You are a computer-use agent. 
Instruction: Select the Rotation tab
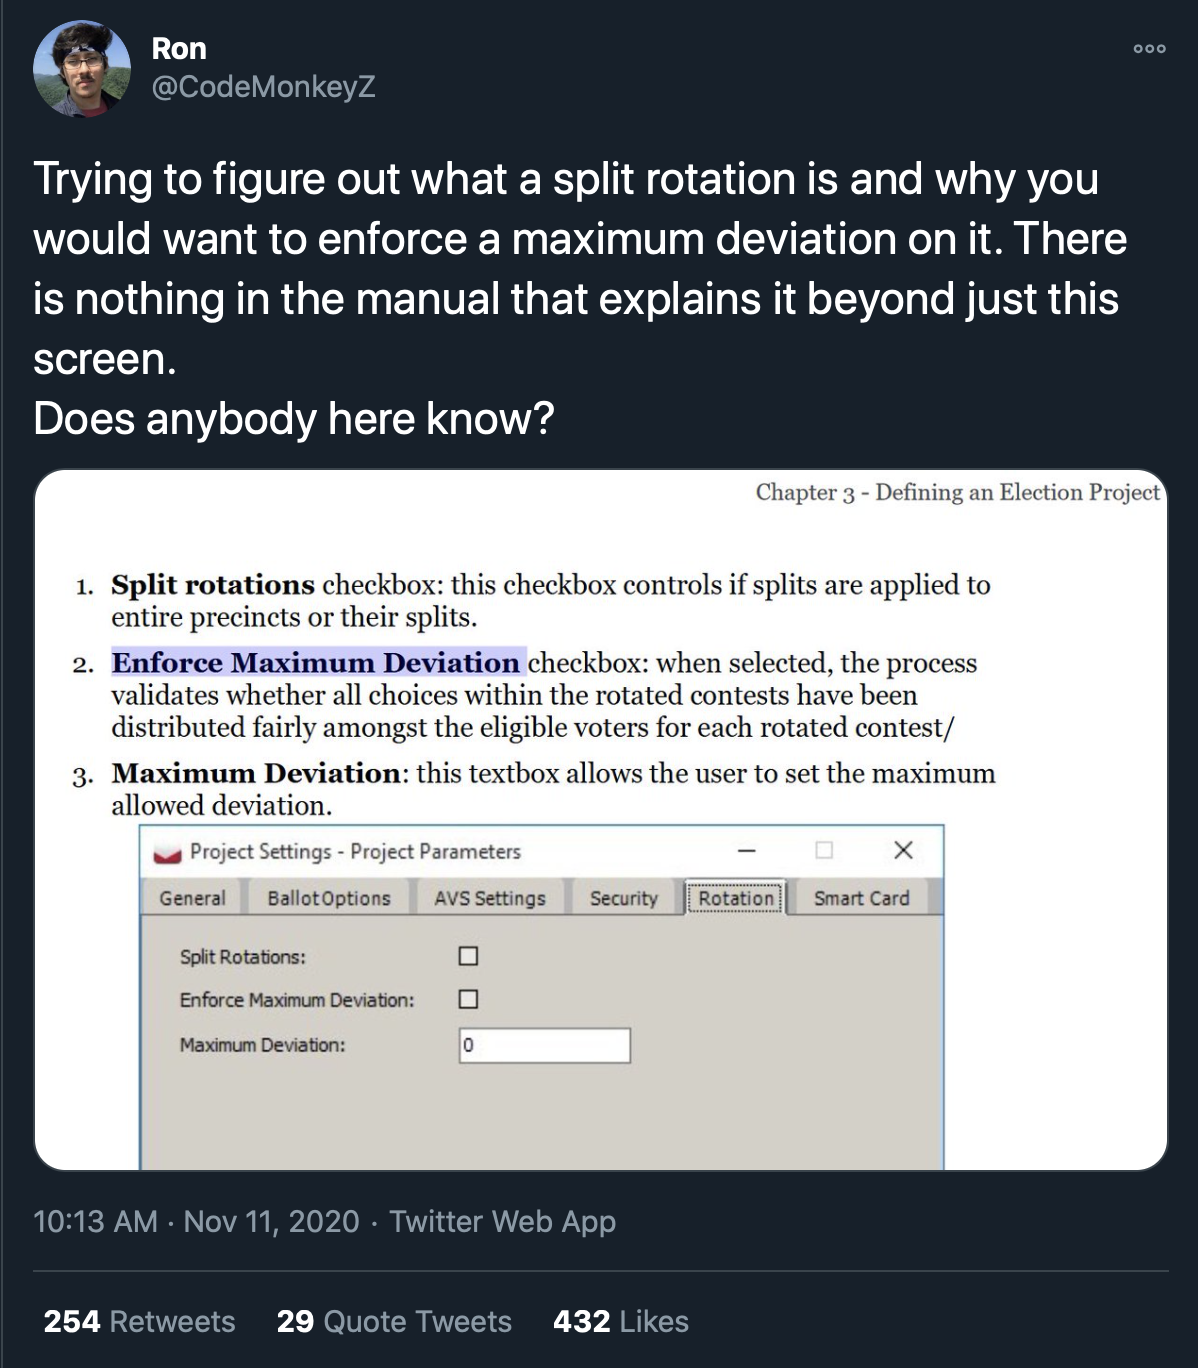click(x=736, y=897)
